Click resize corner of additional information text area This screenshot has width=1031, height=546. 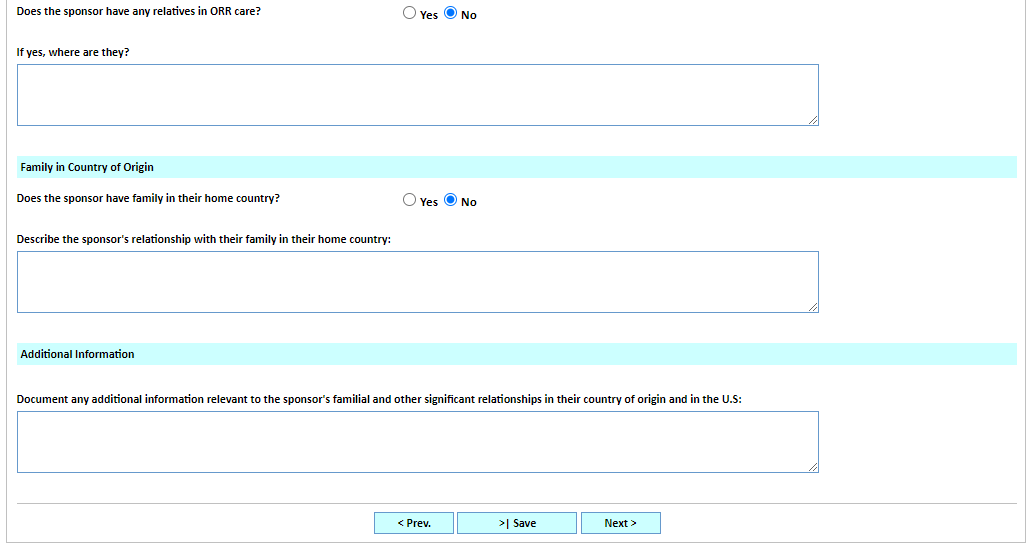click(813, 467)
